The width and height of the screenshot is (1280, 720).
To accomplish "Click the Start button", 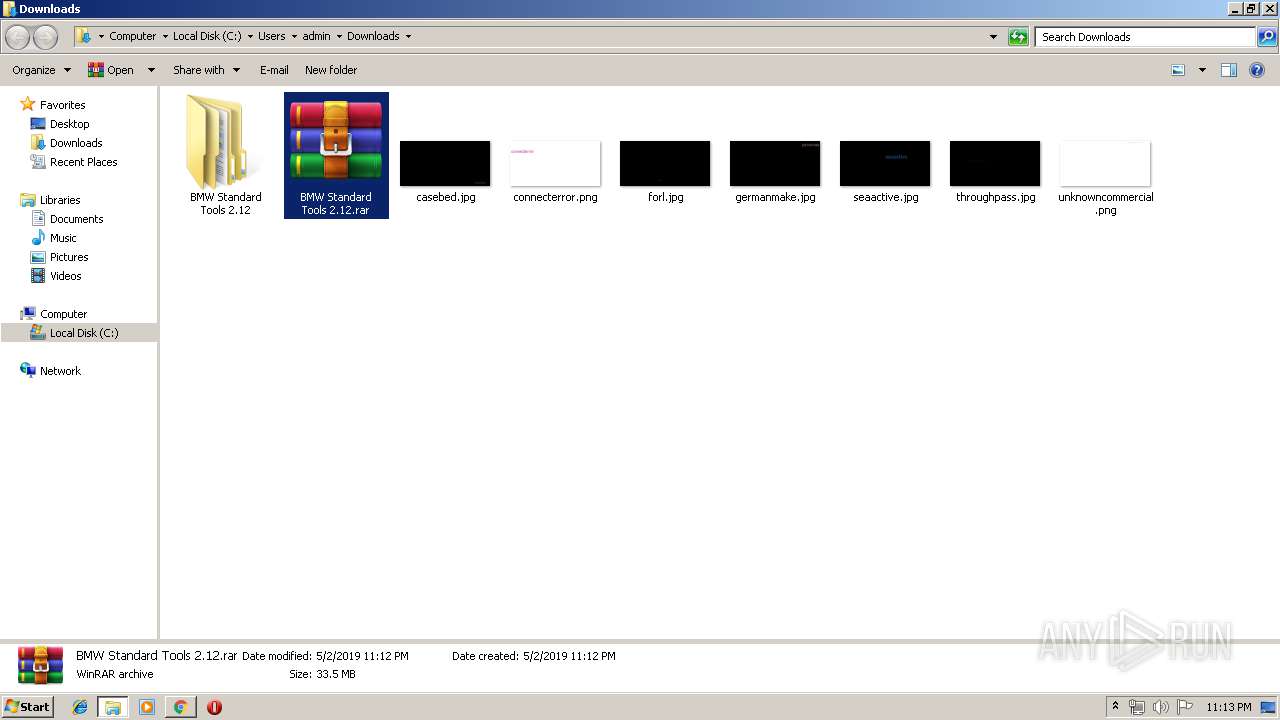I will [x=28, y=707].
